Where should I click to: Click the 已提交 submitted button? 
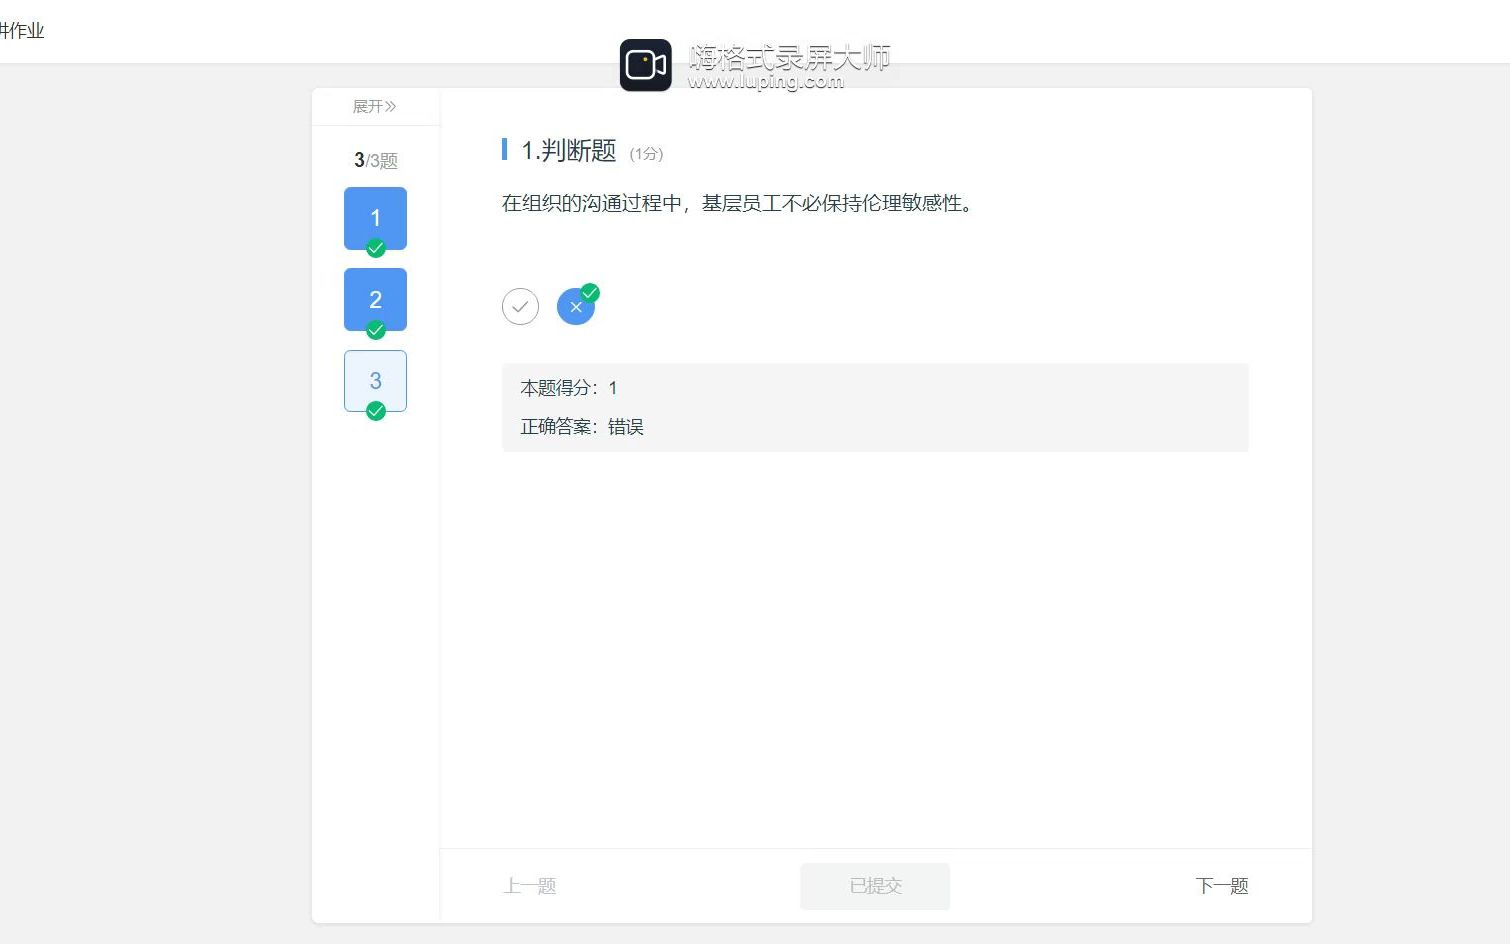[875, 886]
